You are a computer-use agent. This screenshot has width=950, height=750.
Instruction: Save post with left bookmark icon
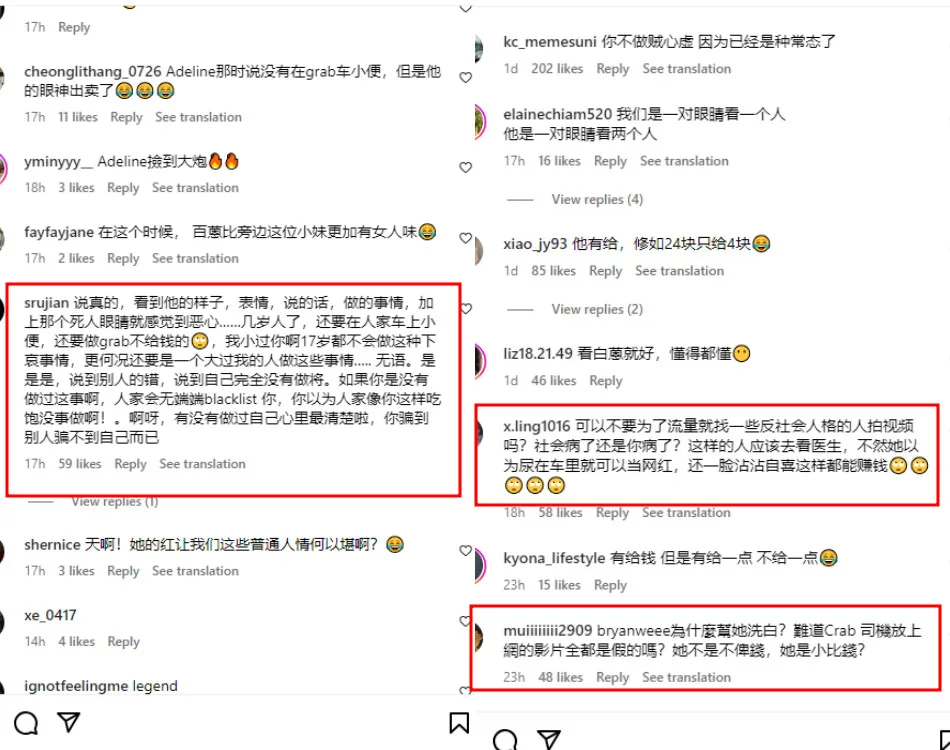(459, 723)
